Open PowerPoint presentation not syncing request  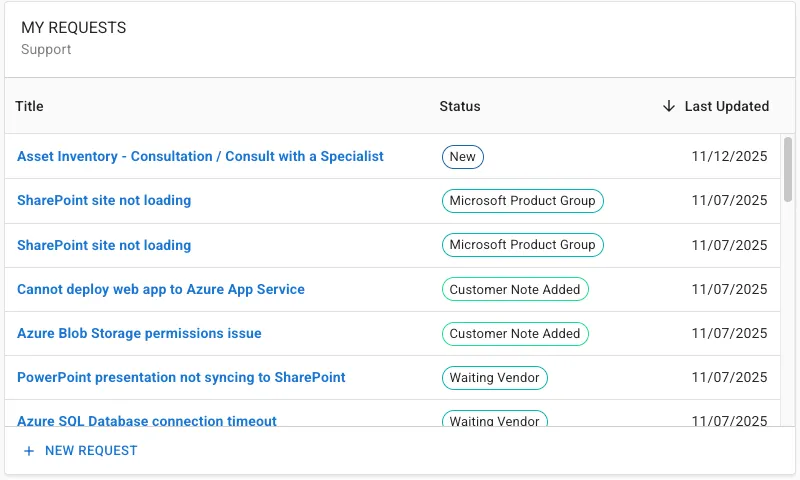(181, 377)
